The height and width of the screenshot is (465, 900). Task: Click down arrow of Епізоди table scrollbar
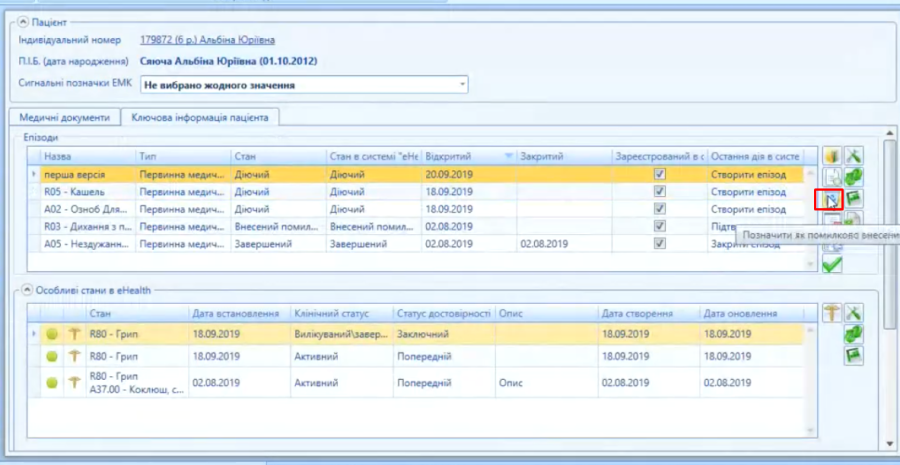pyautogui.click(x=810, y=265)
